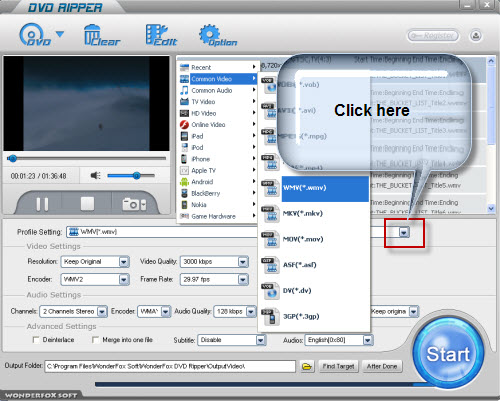This screenshot has width=500, height=401.
Task: Select DV(*.dv) format
Action: [297, 290]
